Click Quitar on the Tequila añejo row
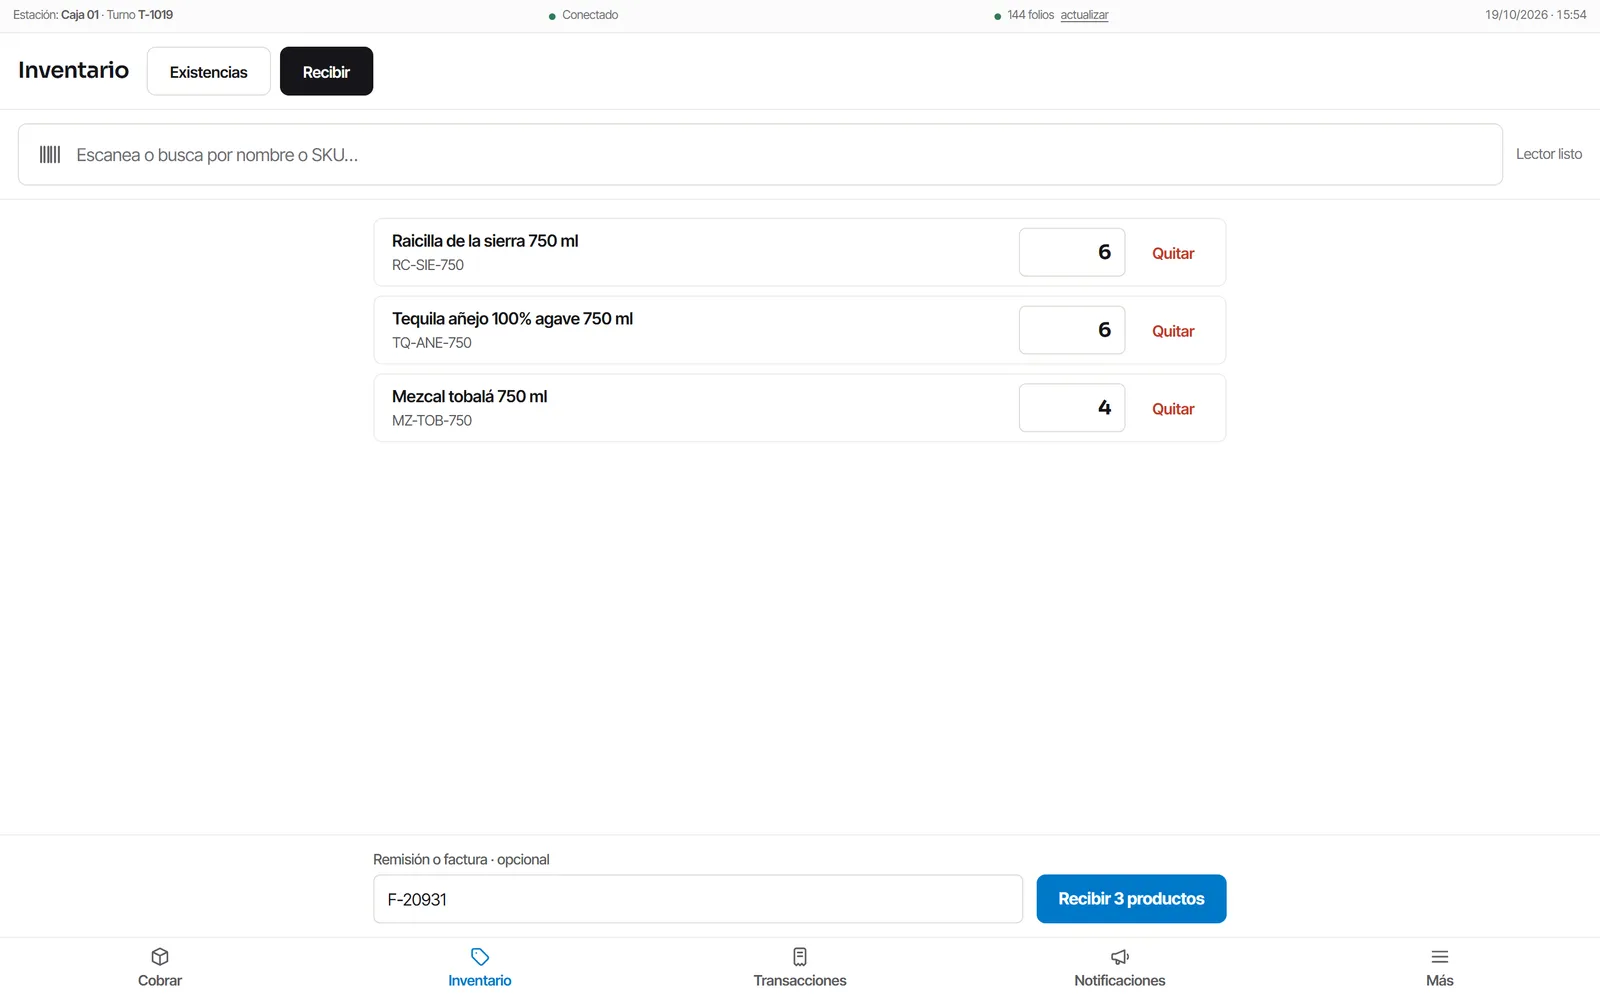The height and width of the screenshot is (1000, 1600). point(1173,331)
